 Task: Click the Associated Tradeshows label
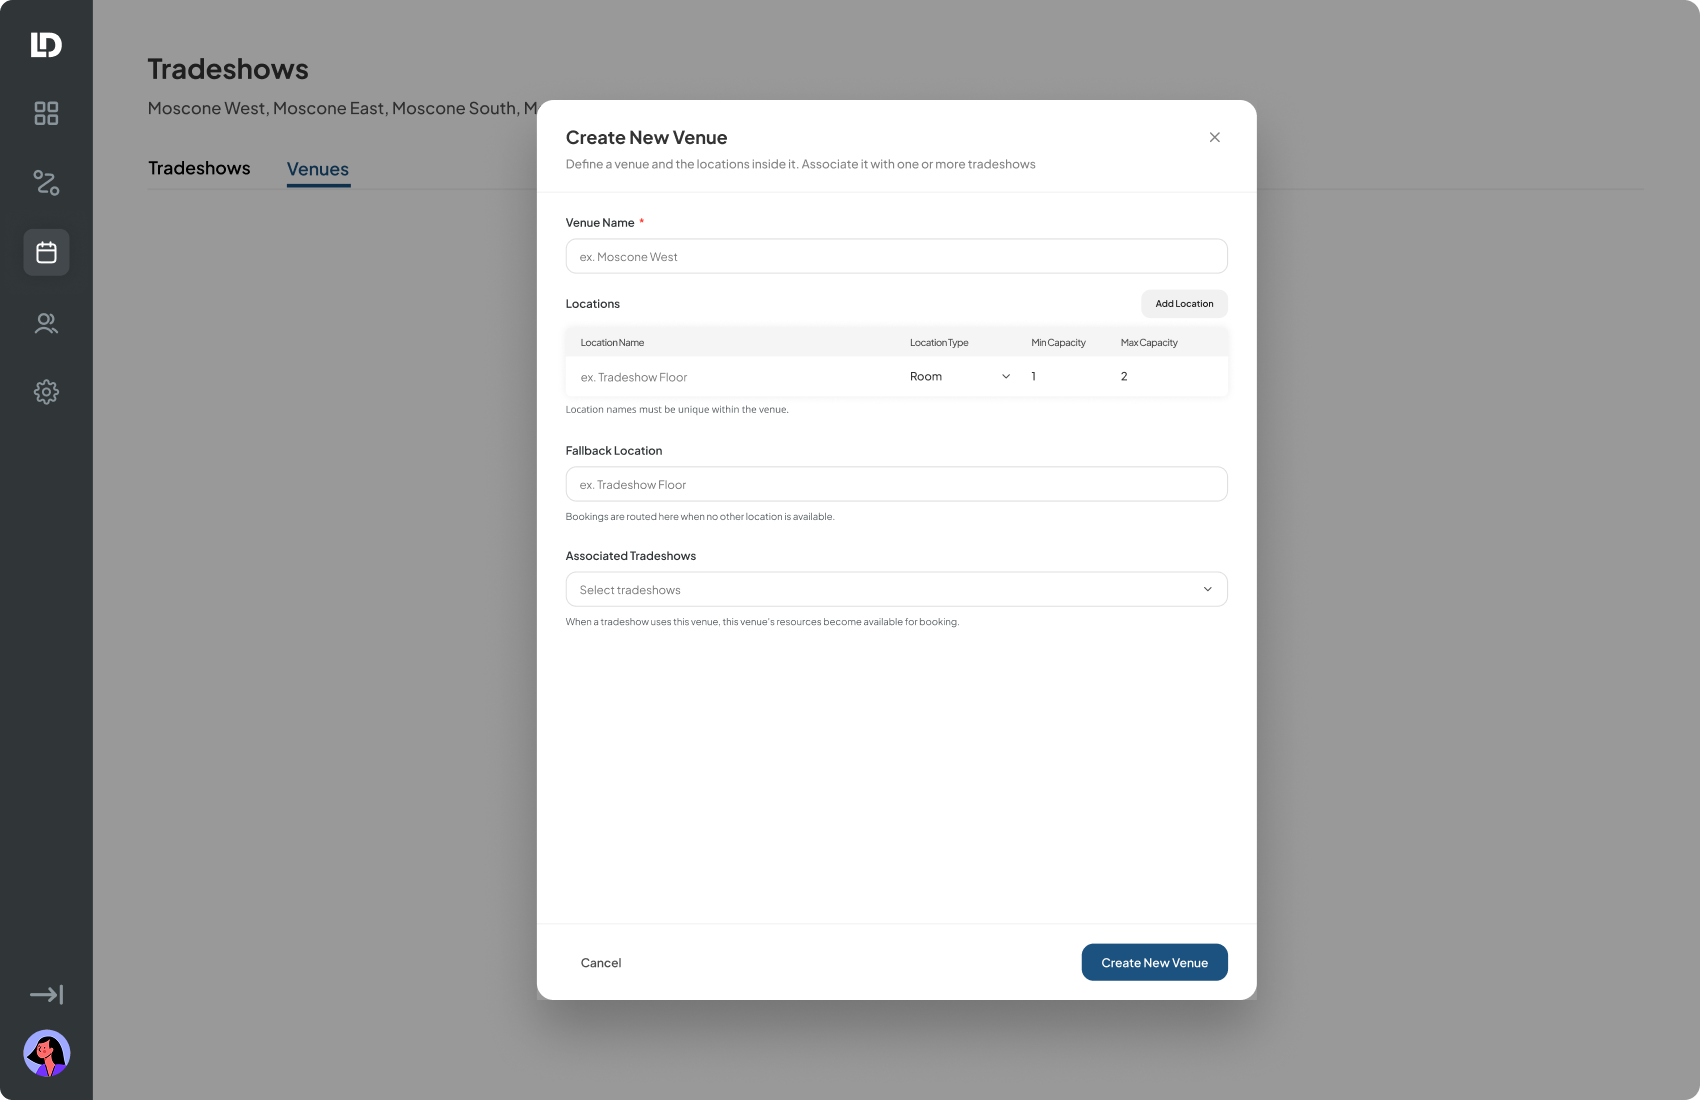630,556
